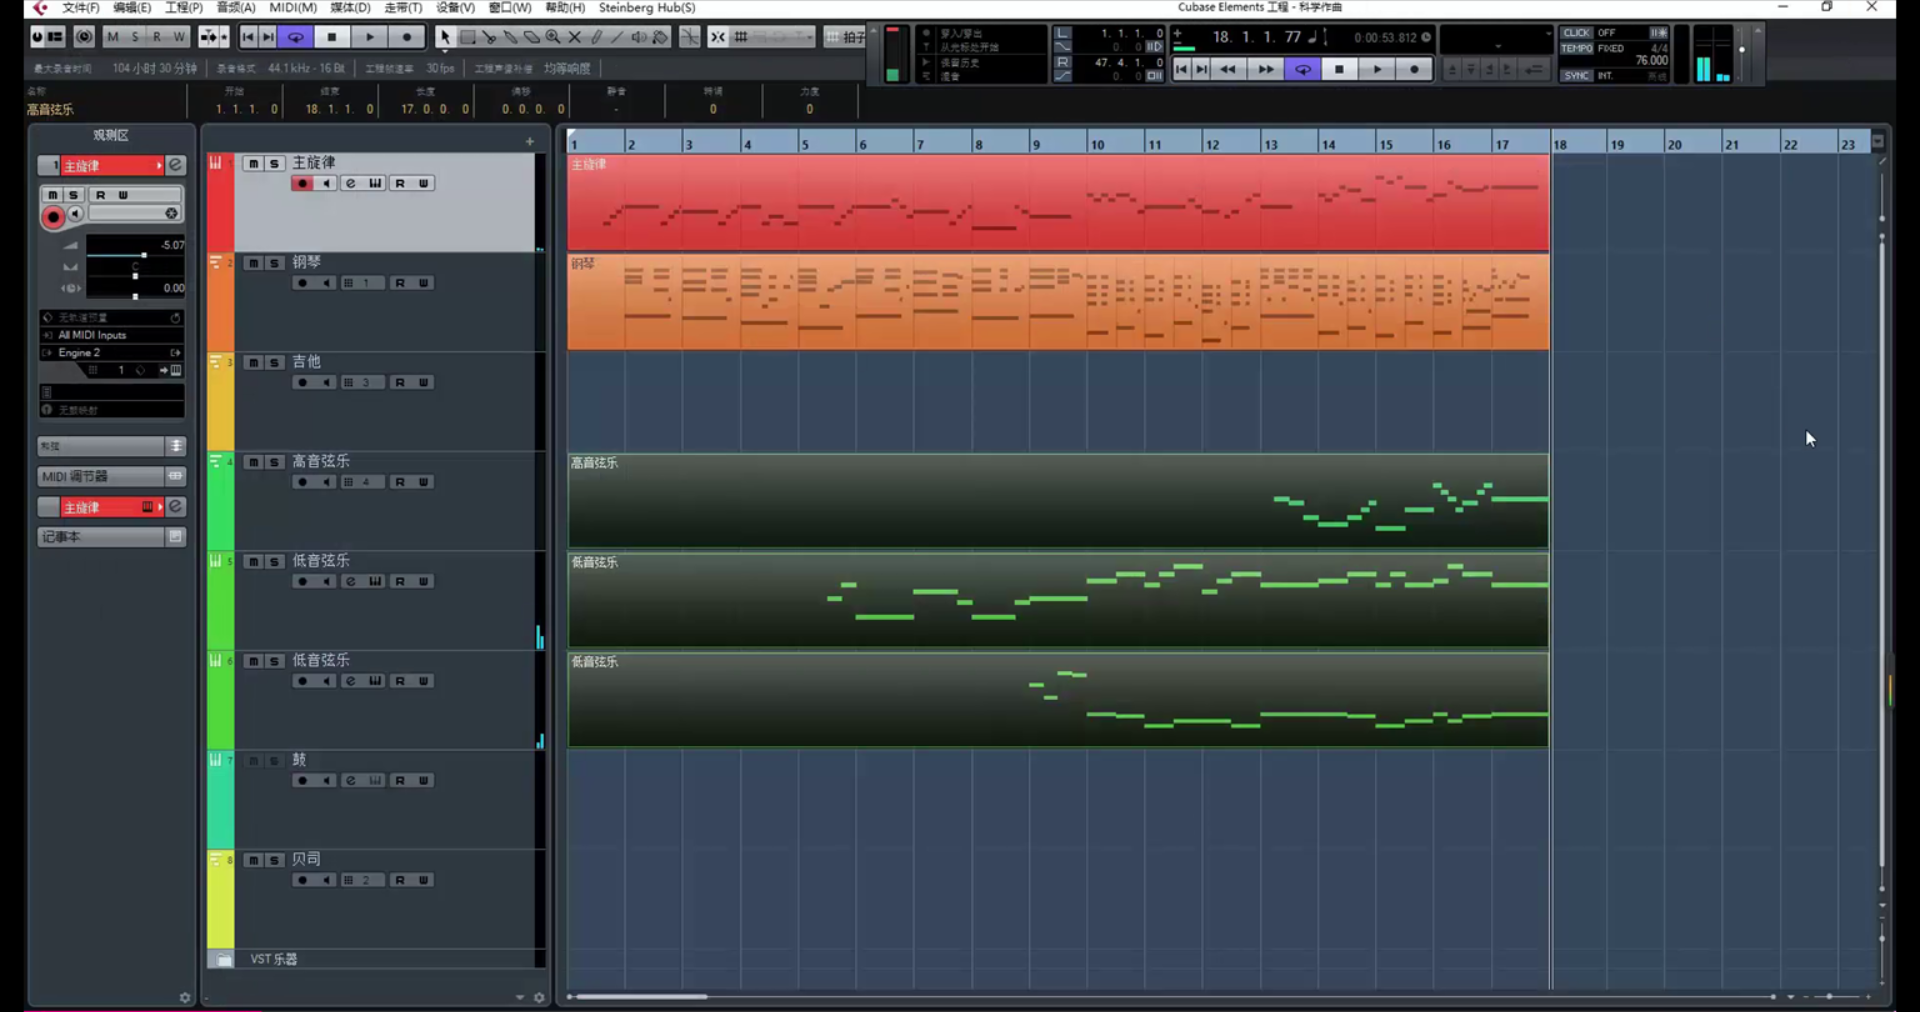
Task: Adjust volume fader in inspector
Action: click(x=135, y=255)
